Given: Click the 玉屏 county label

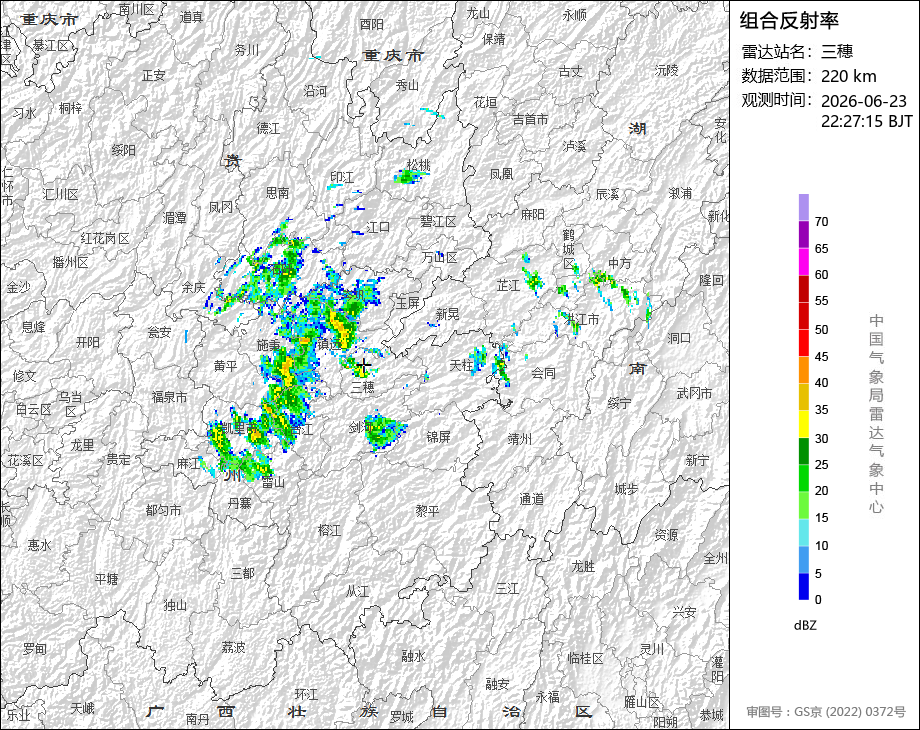Looking at the screenshot, I should [x=408, y=303].
